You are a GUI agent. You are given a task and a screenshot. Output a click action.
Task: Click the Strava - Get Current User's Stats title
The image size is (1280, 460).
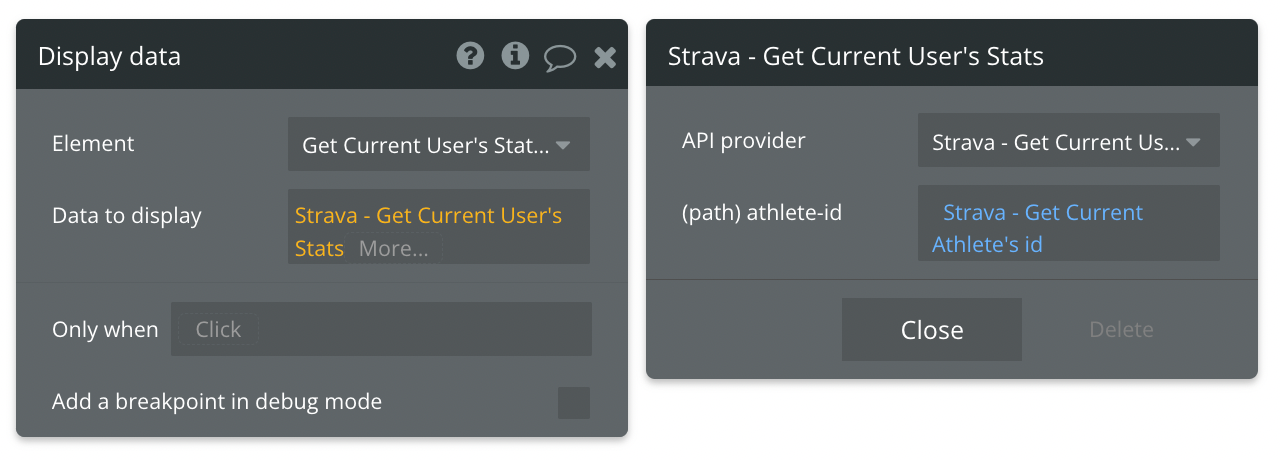[x=855, y=56]
